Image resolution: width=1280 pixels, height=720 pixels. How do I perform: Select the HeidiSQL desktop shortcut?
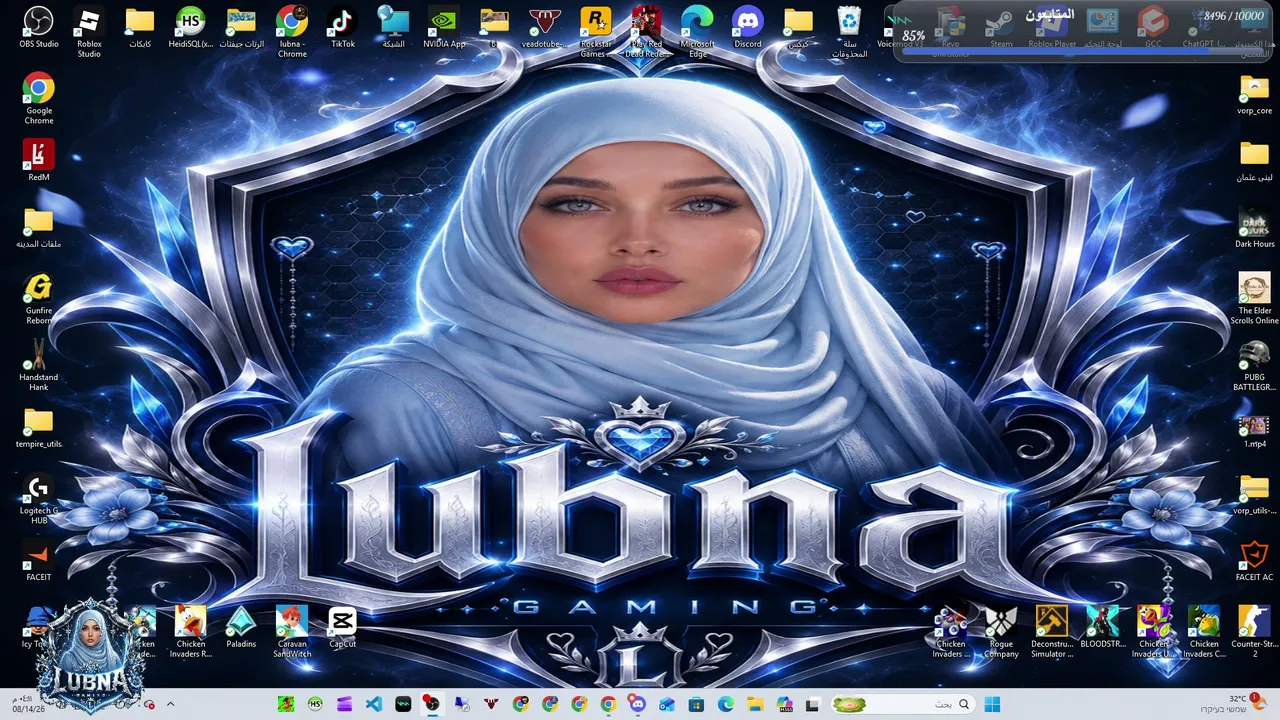[x=190, y=28]
